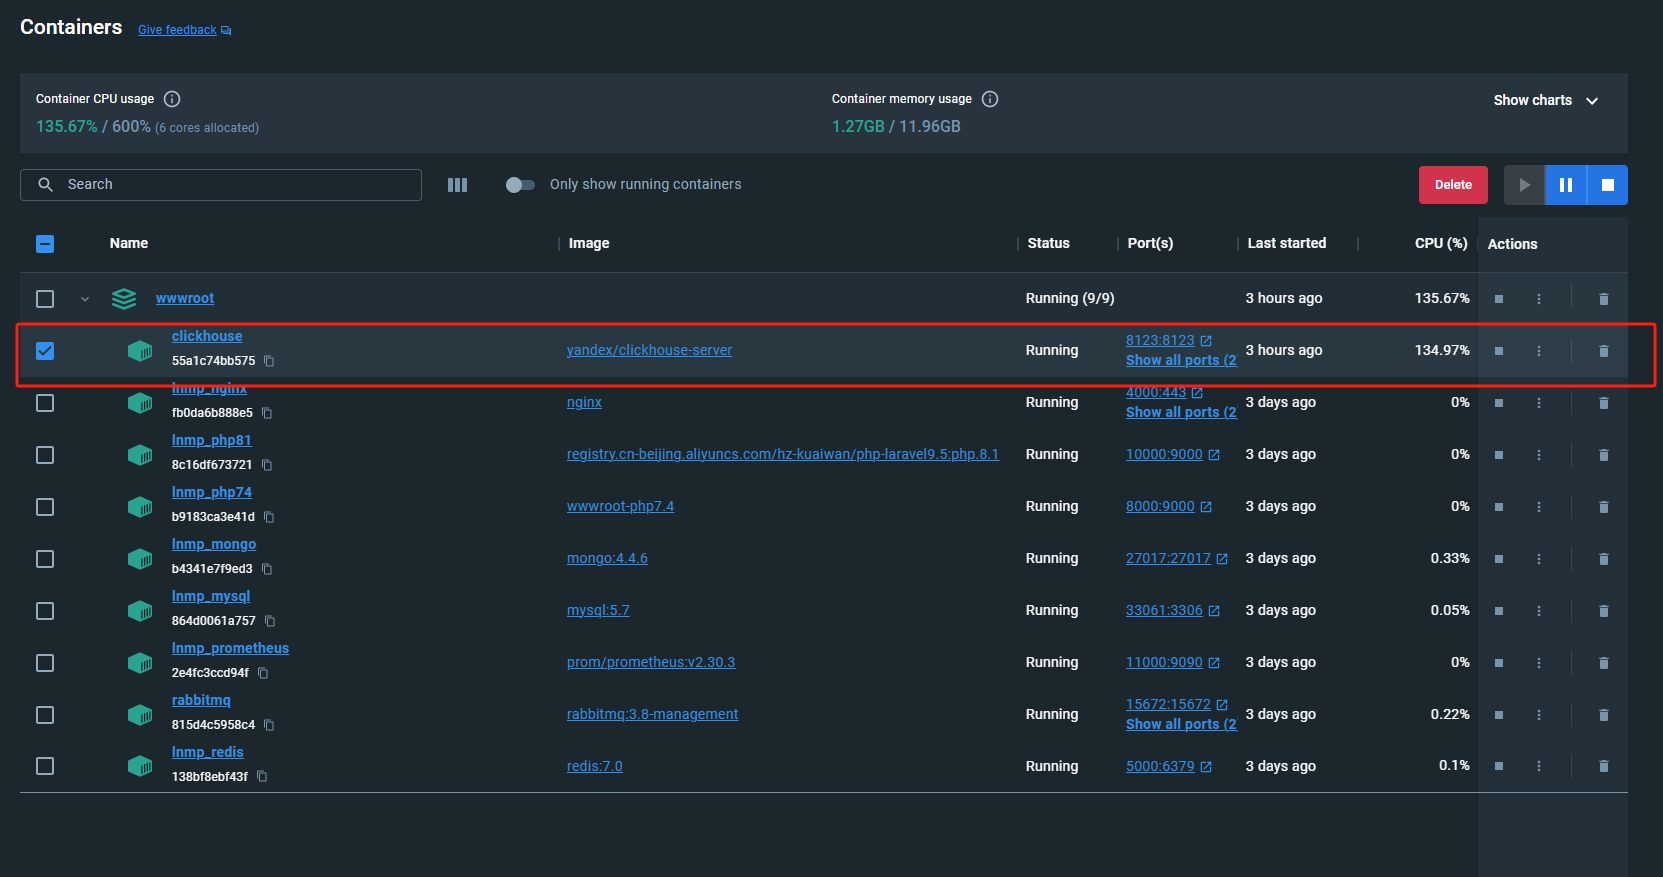Open more actions for rabbitmq row
Viewport: 1663px width, 877px height.
pyautogui.click(x=1539, y=715)
